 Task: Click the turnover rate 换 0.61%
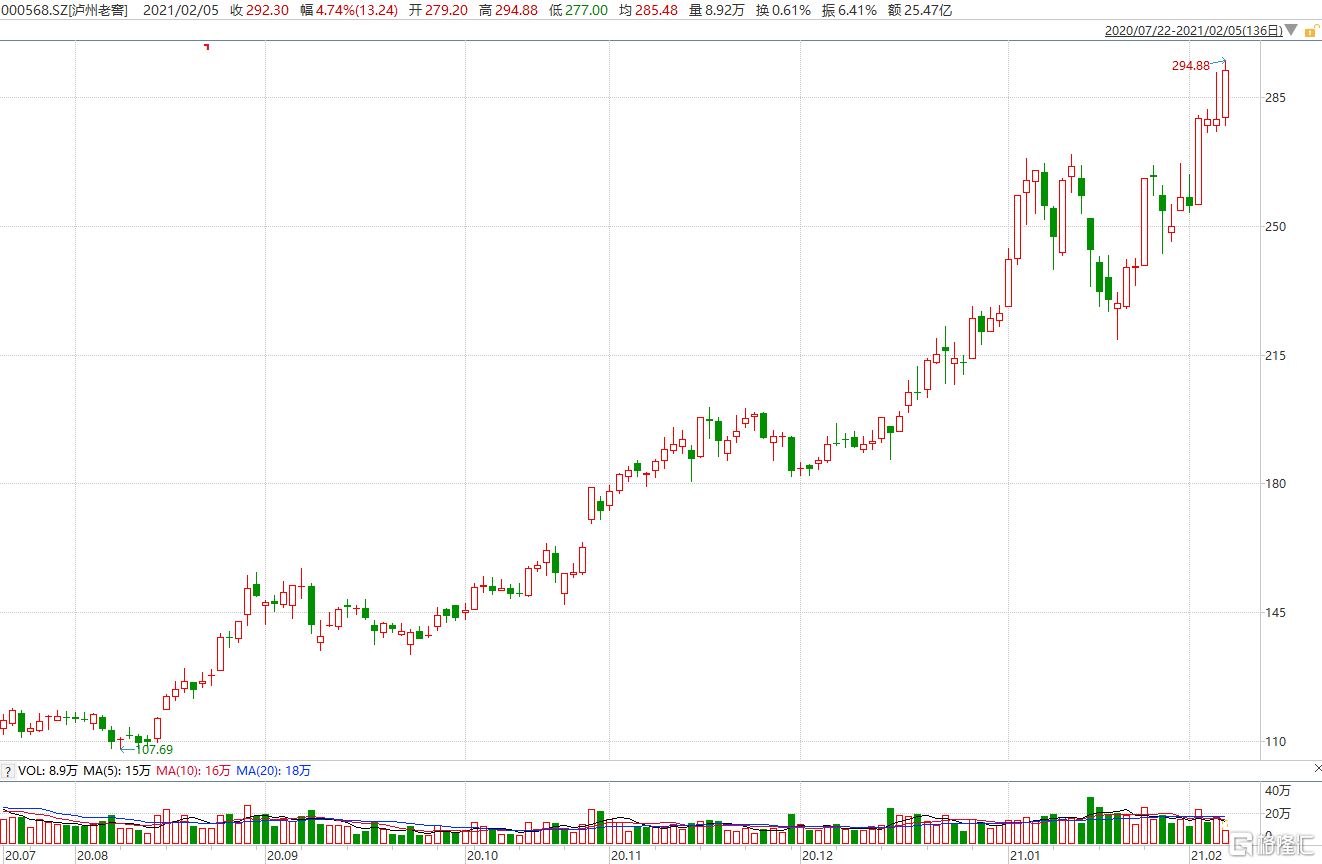(x=783, y=10)
